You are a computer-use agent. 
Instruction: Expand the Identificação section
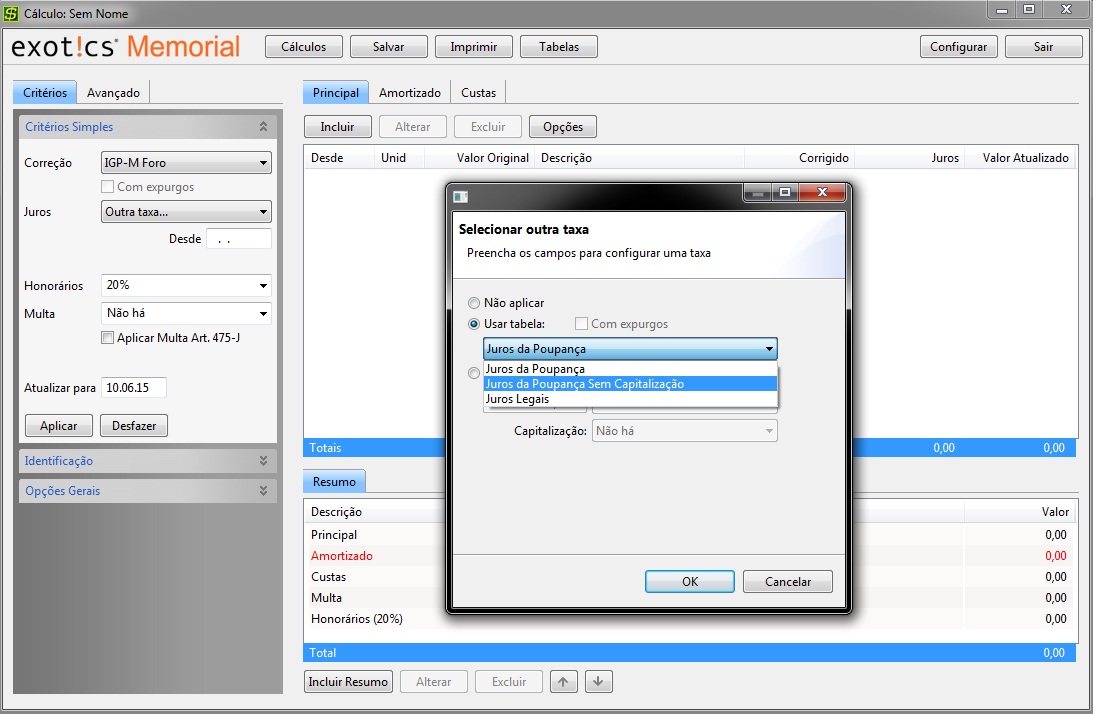tap(263, 461)
